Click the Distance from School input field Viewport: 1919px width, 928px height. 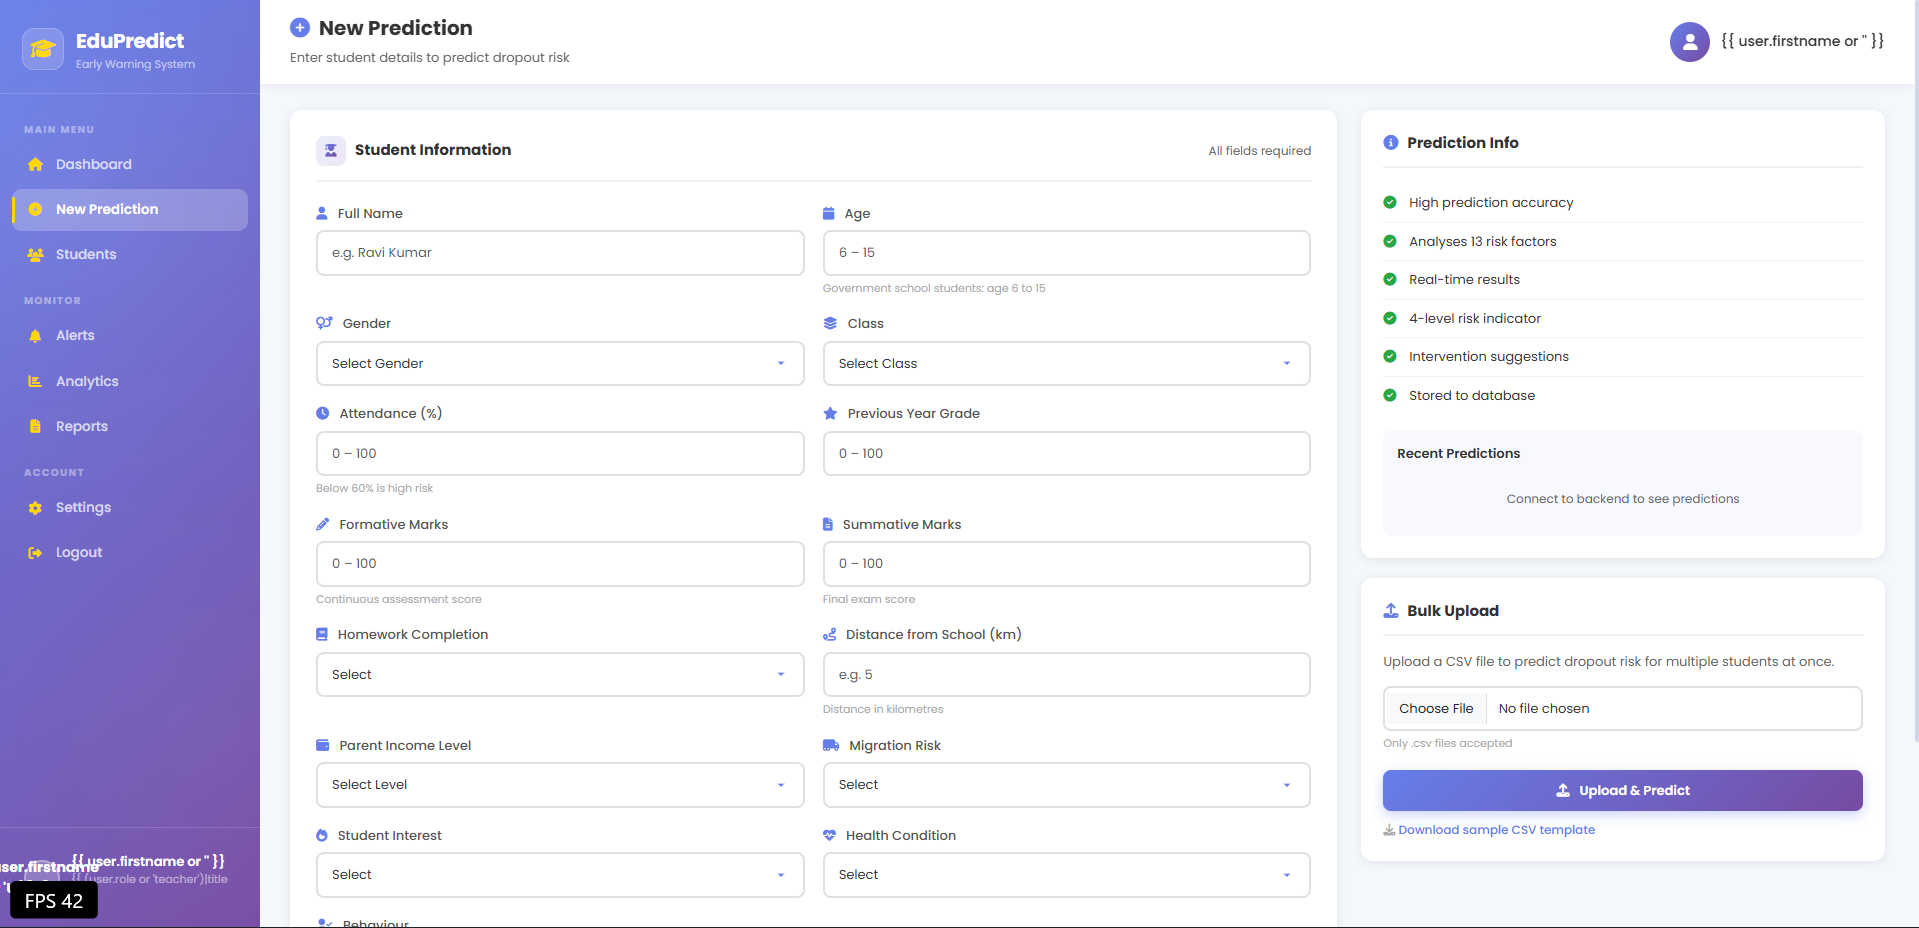point(1066,675)
